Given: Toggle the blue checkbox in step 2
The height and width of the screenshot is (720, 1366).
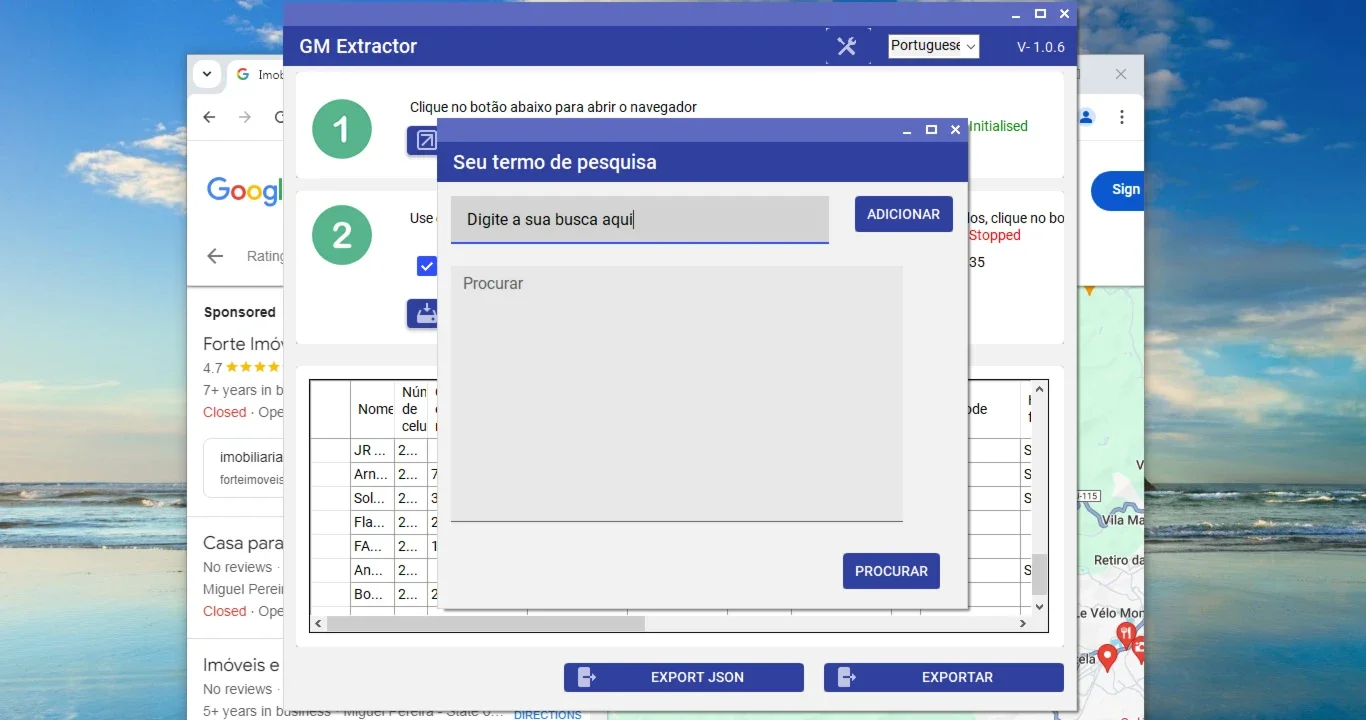Looking at the screenshot, I should click(x=427, y=266).
